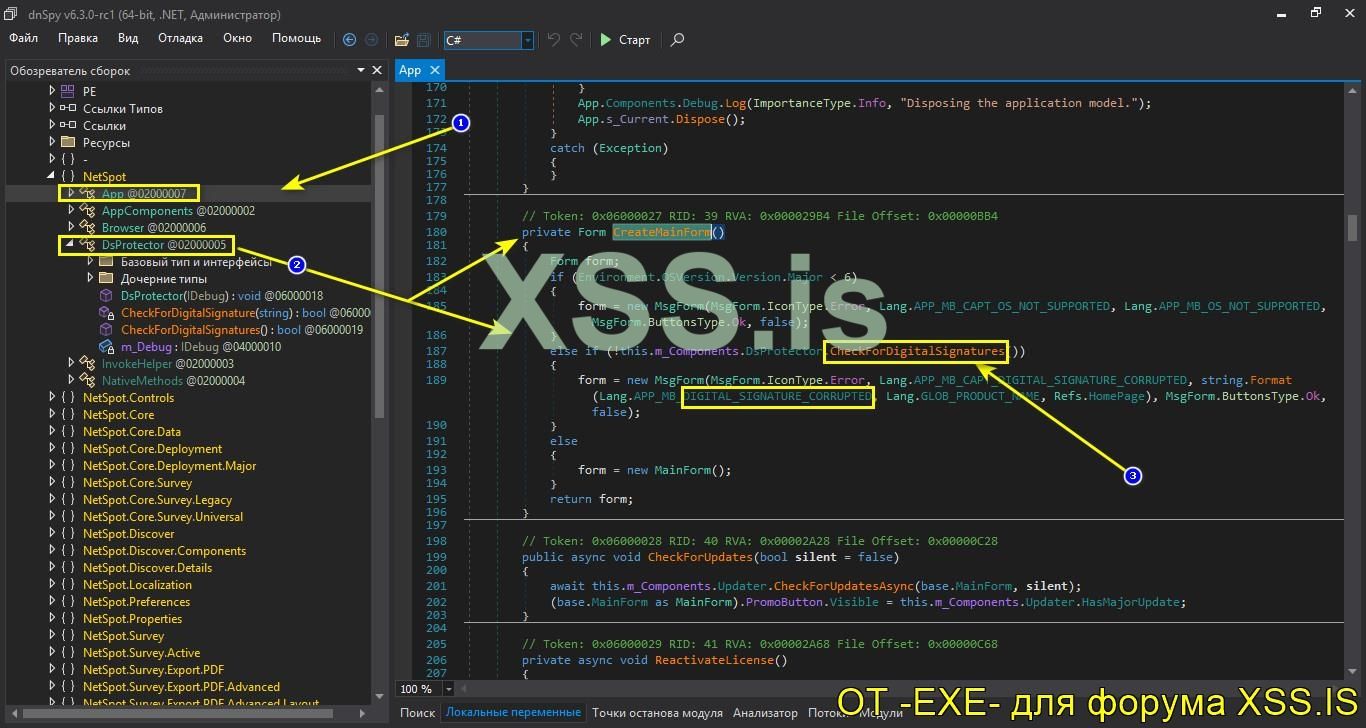Screen dimensions: 1366x728
Task: Open the Вид menu
Action: (x=128, y=38)
